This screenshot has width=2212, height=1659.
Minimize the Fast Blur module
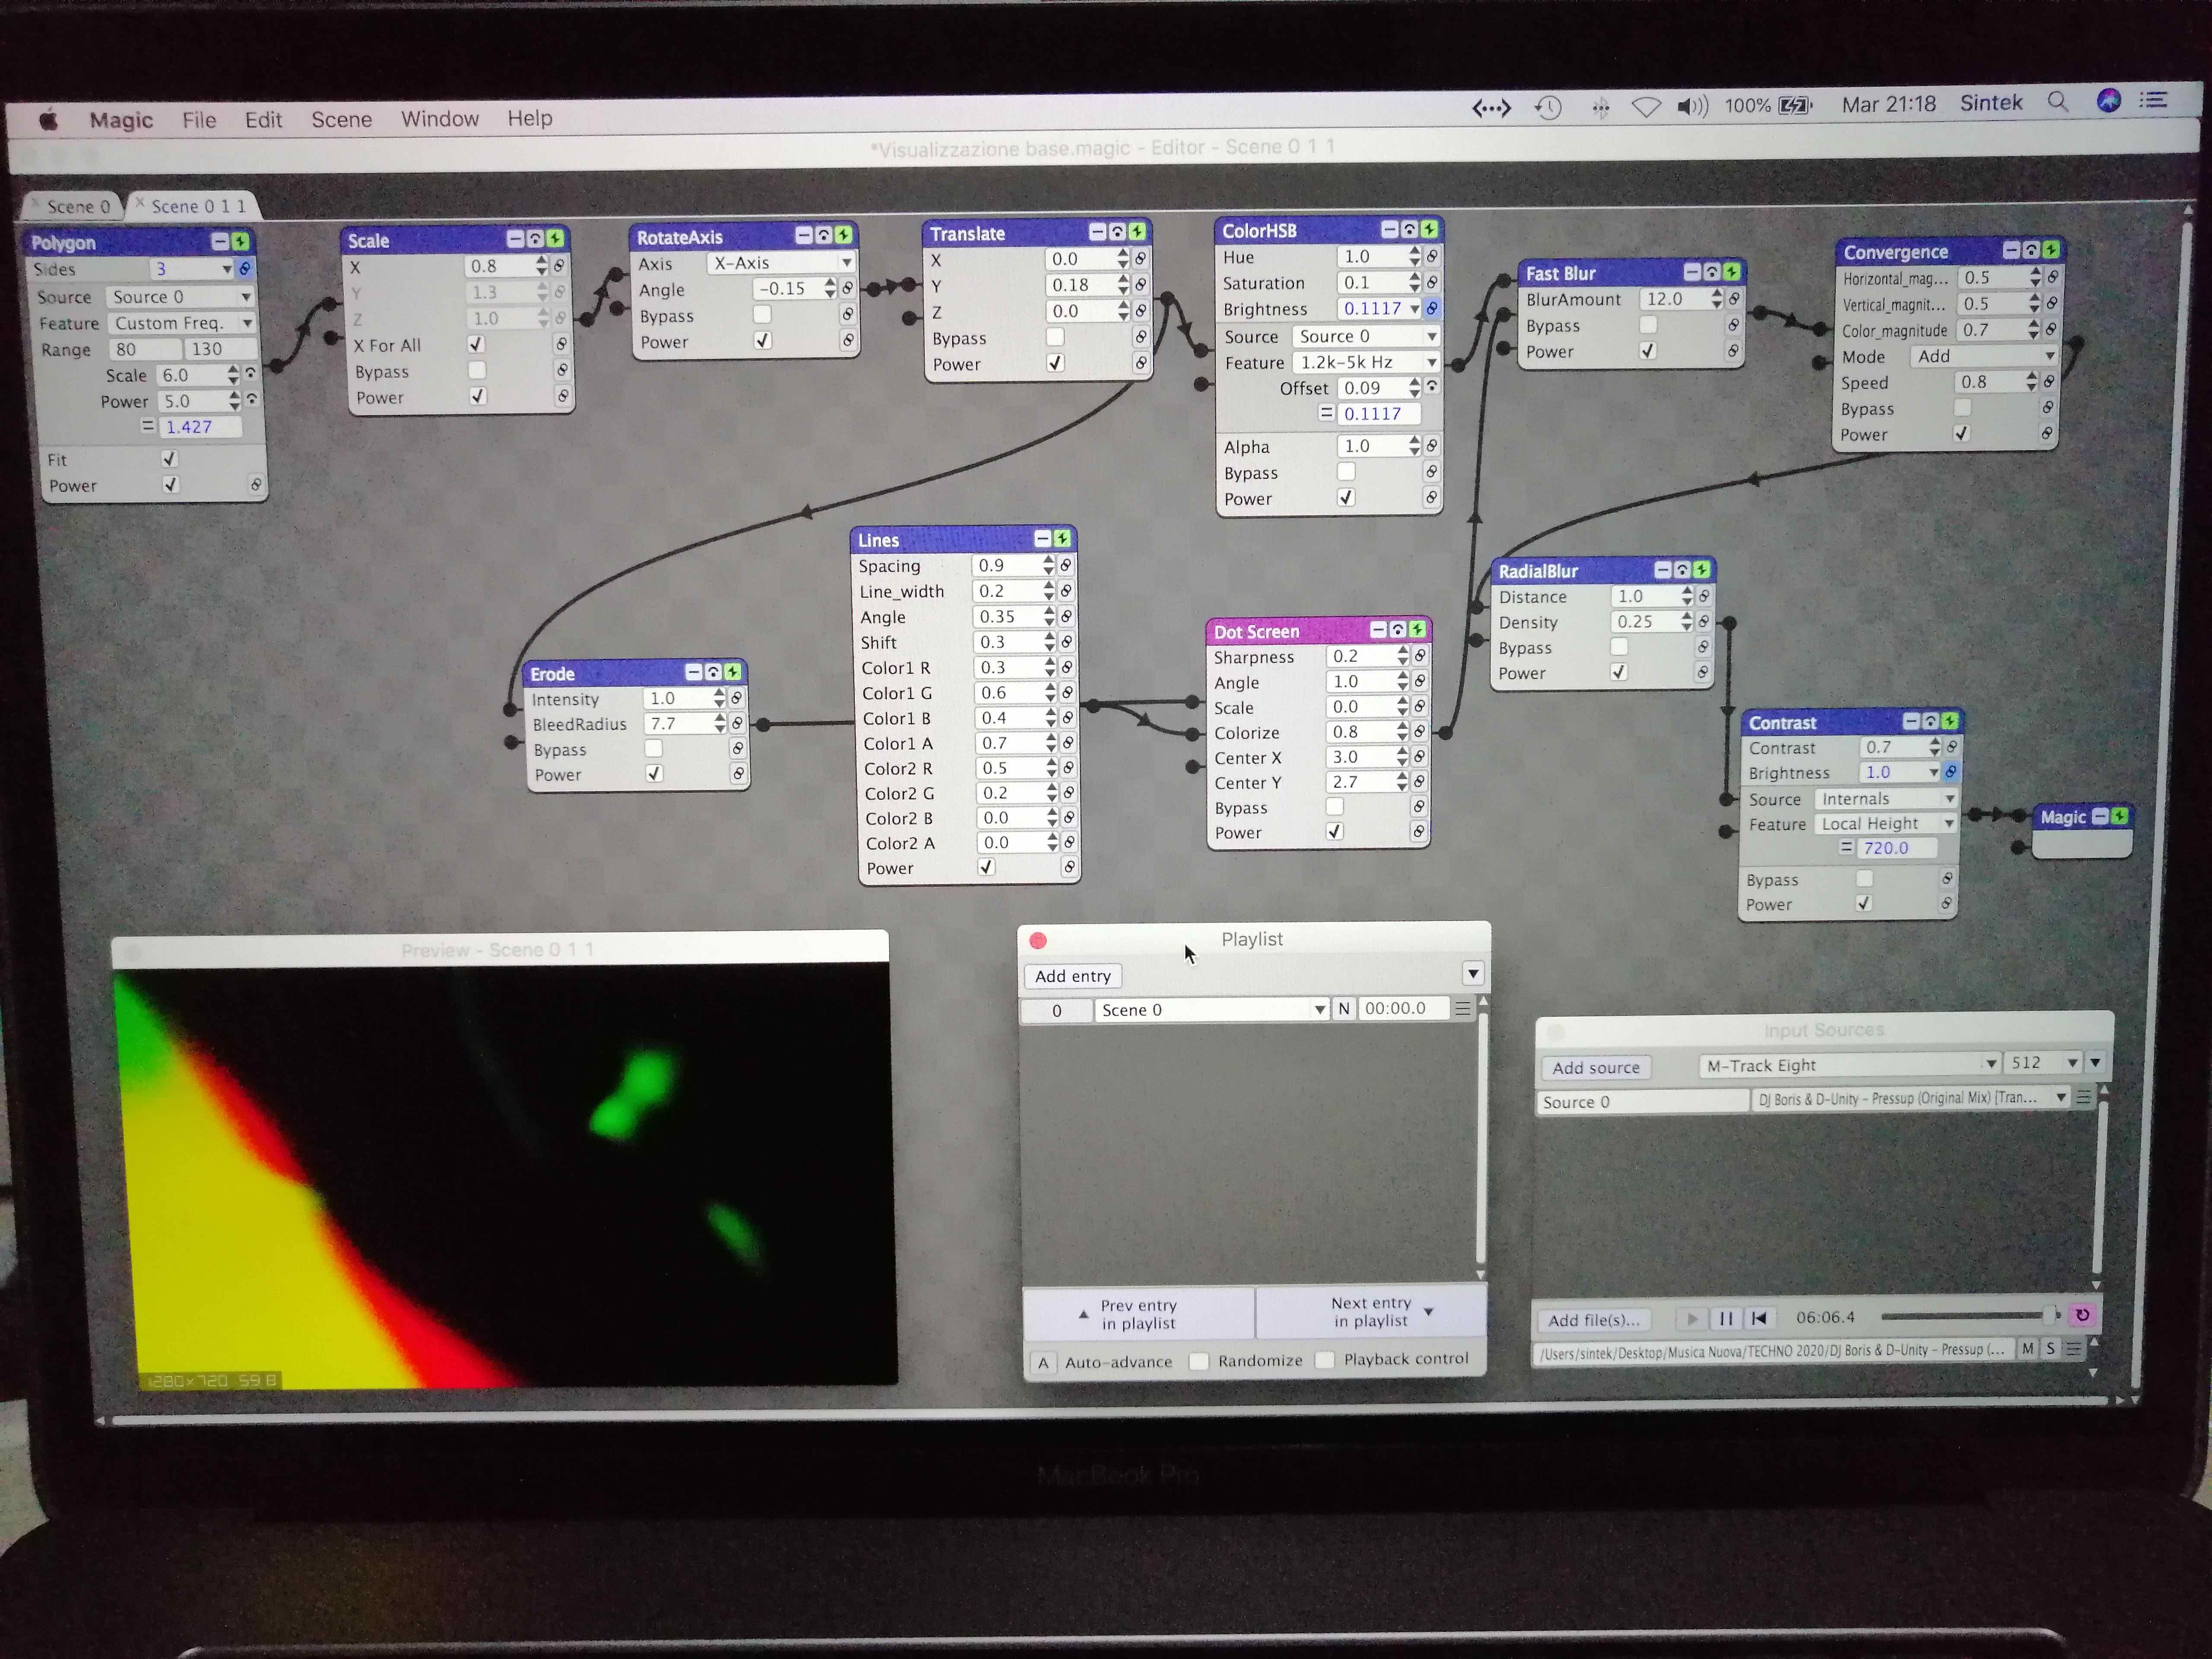coord(1692,272)
